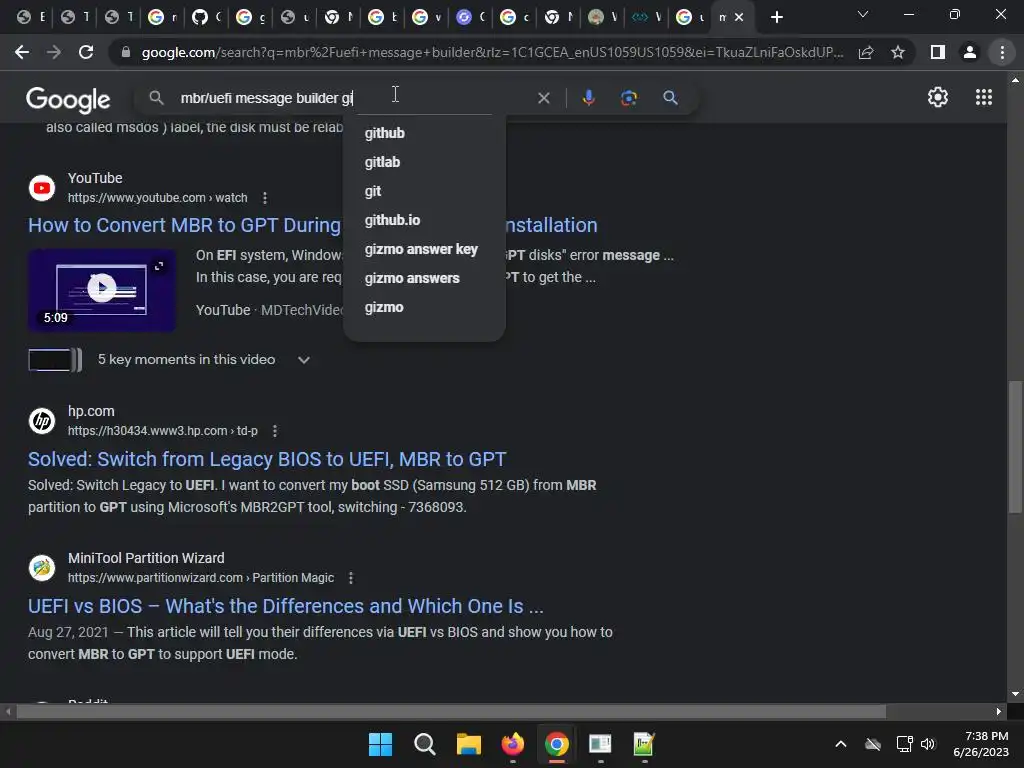Click the vertical page scrollbar thumb
Viewport: 1024px width, 768px height.
pyautogui.click(x=1015, y=447)
